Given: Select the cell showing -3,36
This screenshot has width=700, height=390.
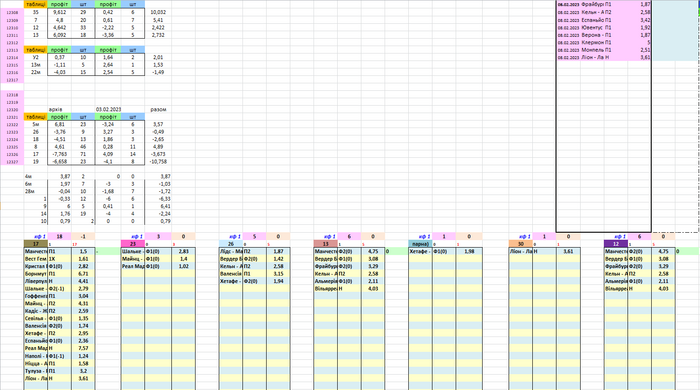Looking at the screenshot, I should [x=108, y=35].
